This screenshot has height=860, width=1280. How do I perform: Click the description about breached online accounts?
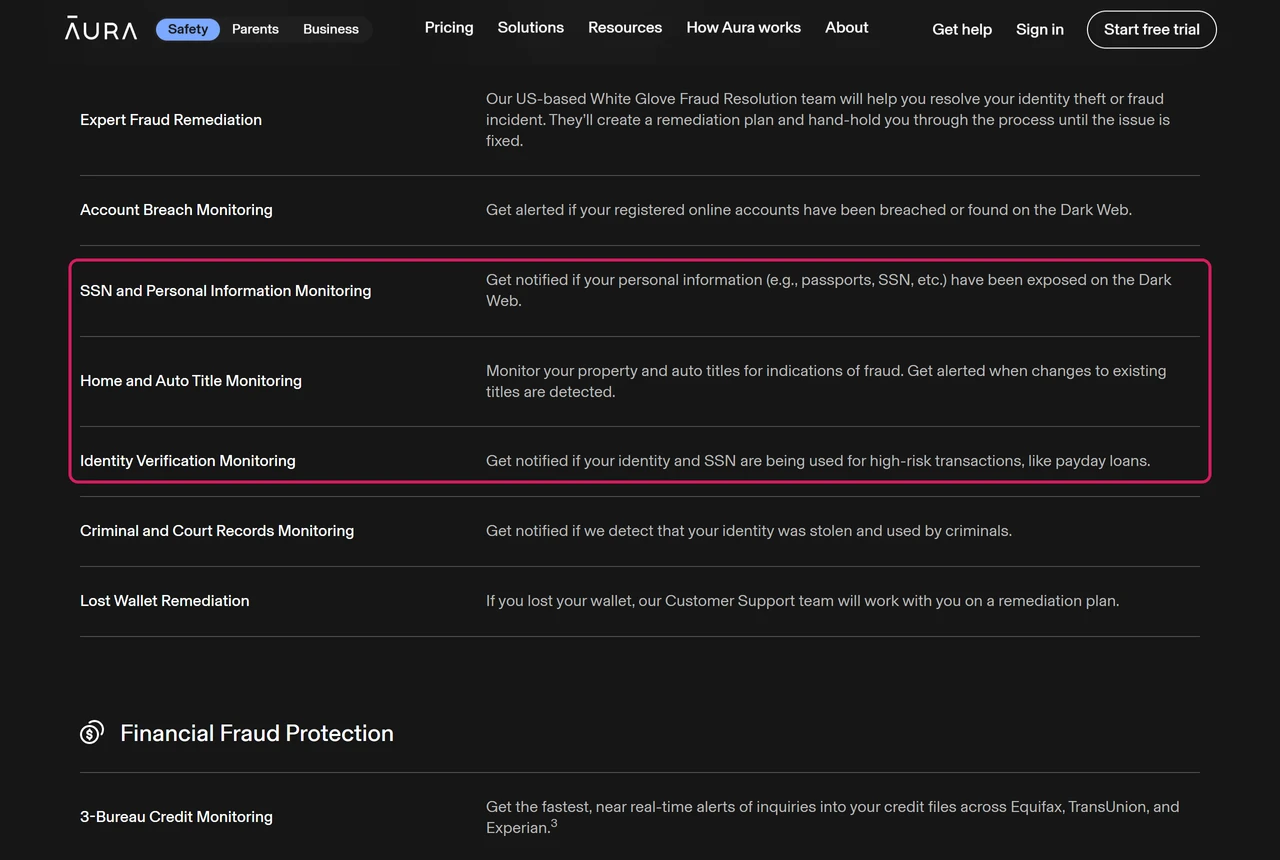809,210
